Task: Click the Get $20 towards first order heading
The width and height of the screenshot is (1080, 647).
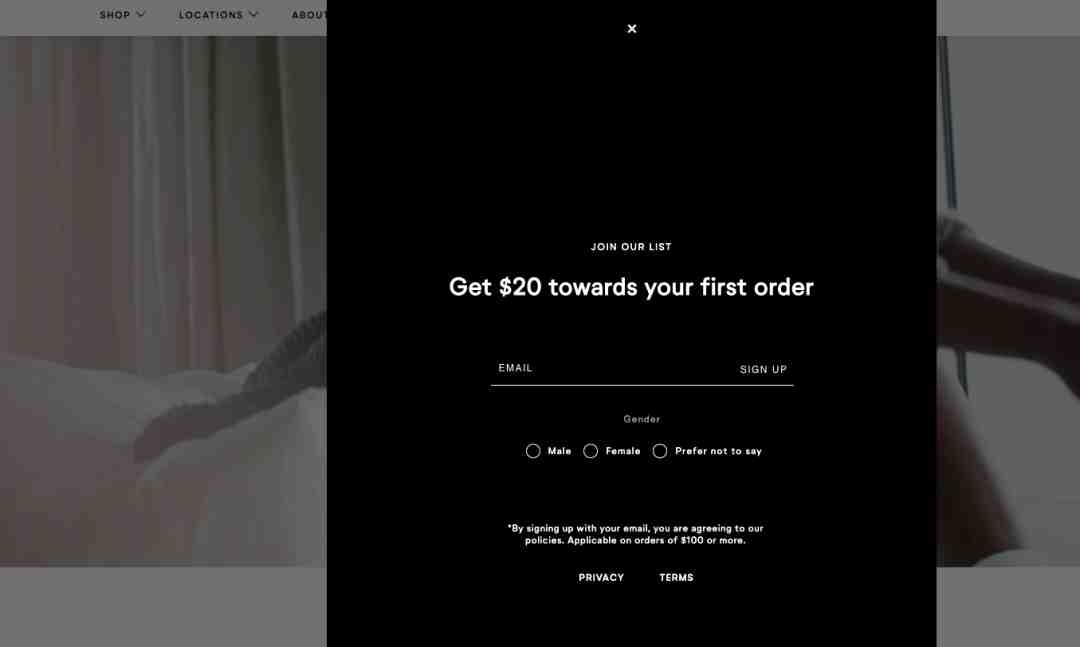Action: 631,287
